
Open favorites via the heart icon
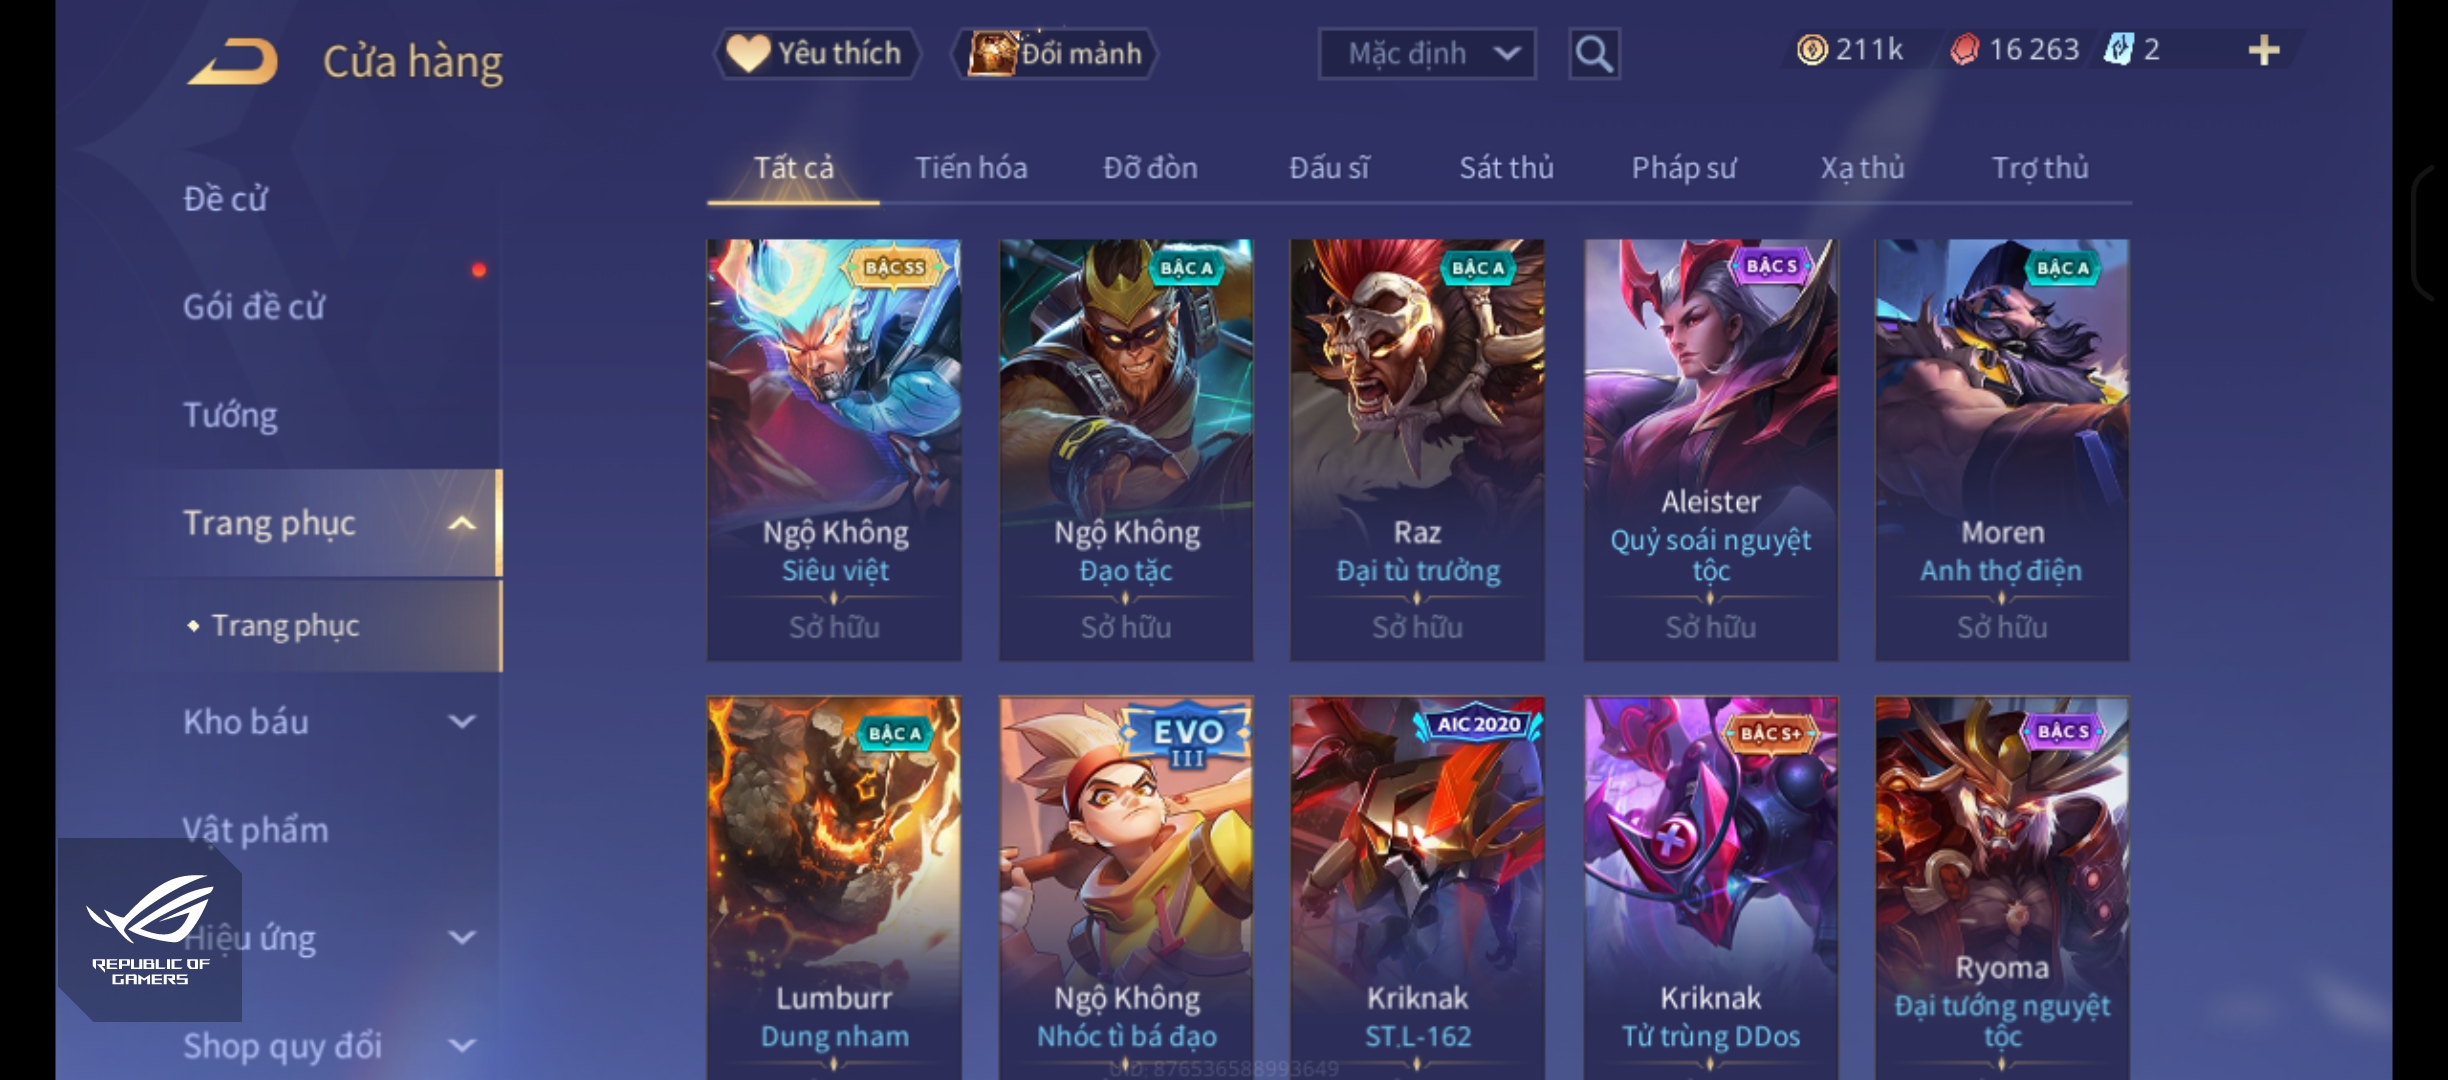(747, 53)
